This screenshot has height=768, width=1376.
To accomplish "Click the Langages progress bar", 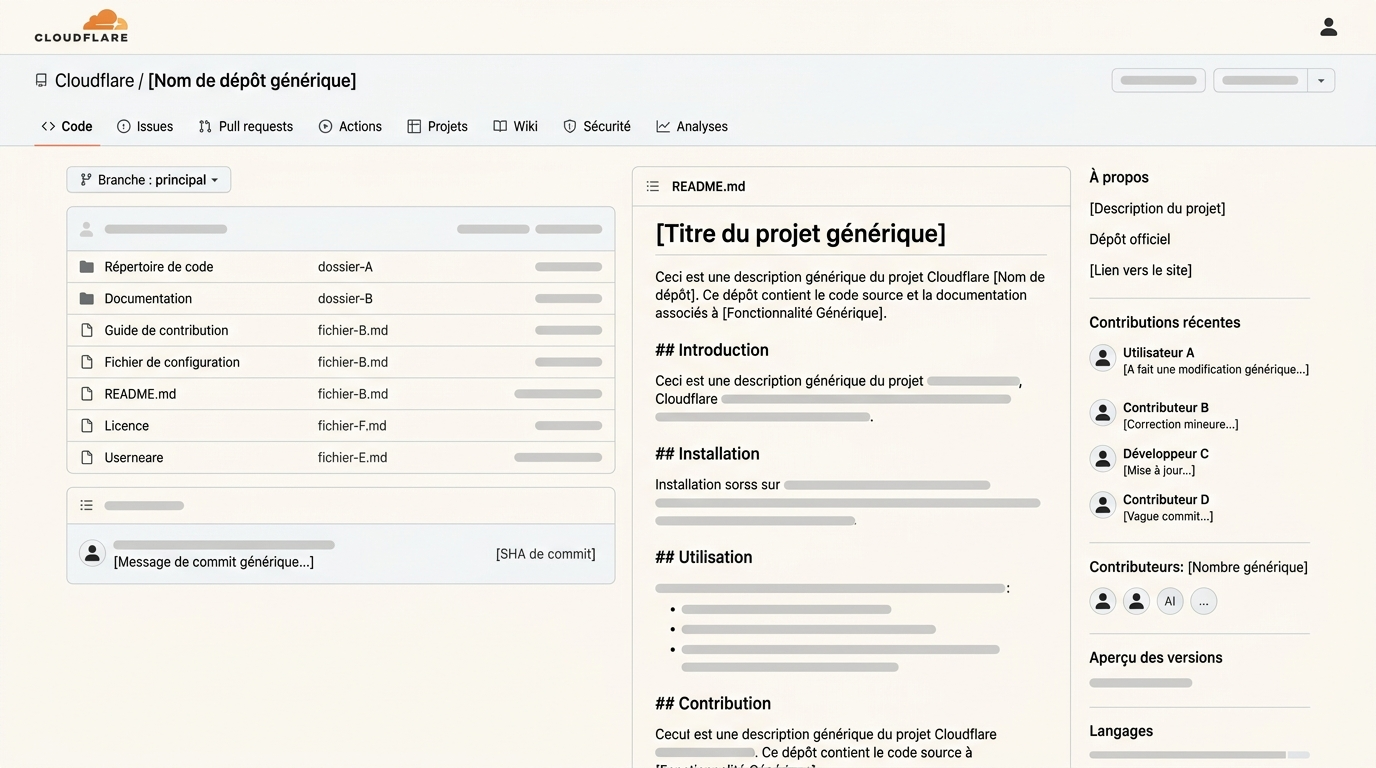I will pyautogui.click(x=1199, y=755).
